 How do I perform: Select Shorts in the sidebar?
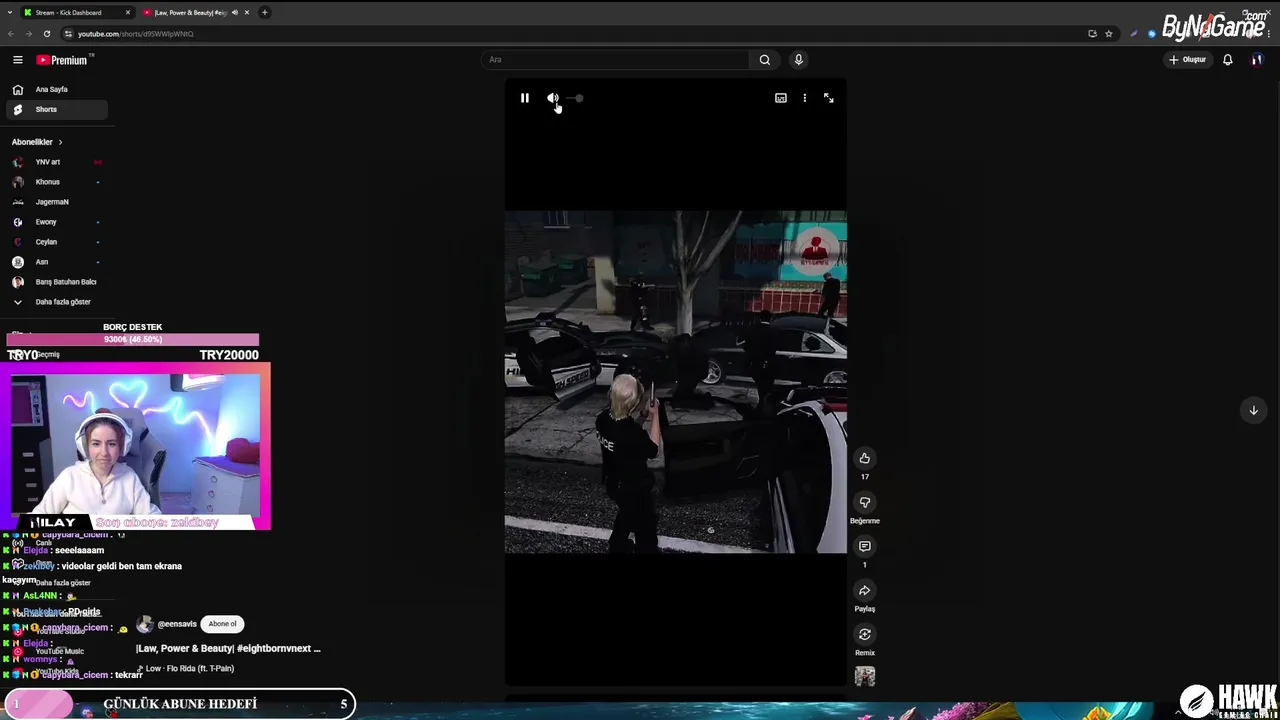click(x=58, y=109)
